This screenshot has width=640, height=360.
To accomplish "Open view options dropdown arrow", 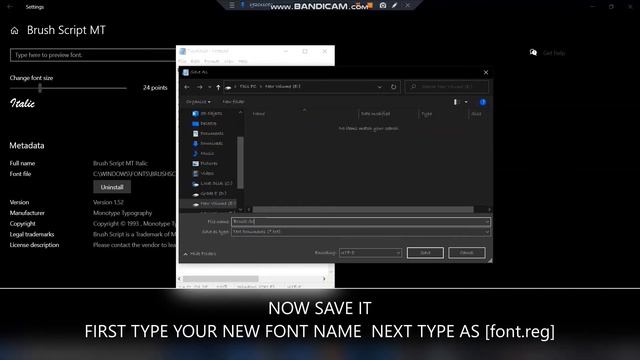I will click(466, 102).
